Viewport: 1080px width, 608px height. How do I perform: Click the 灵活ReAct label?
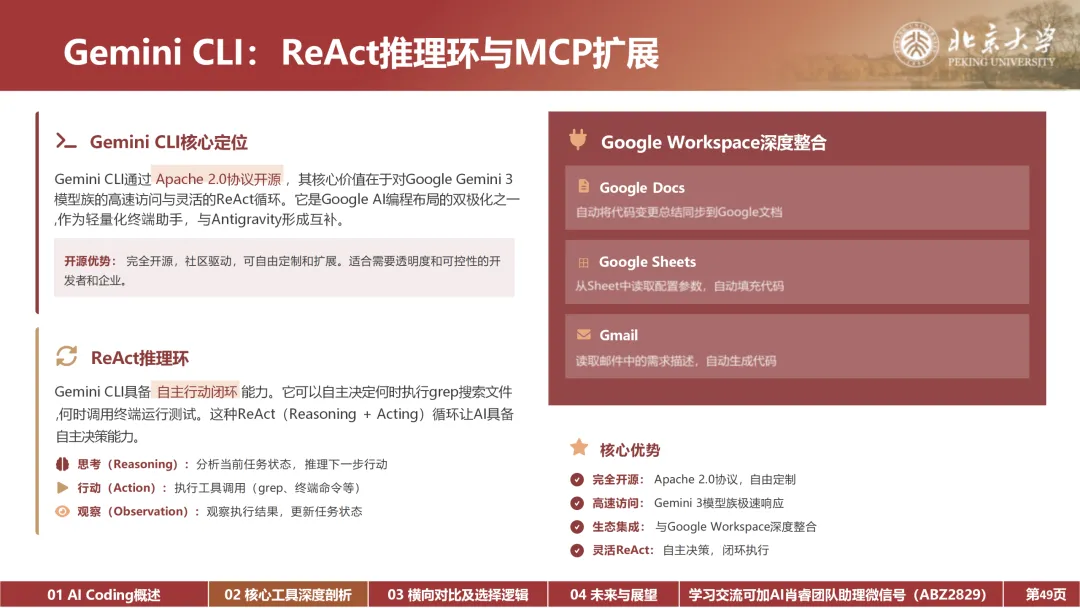[x=622, y=550]
